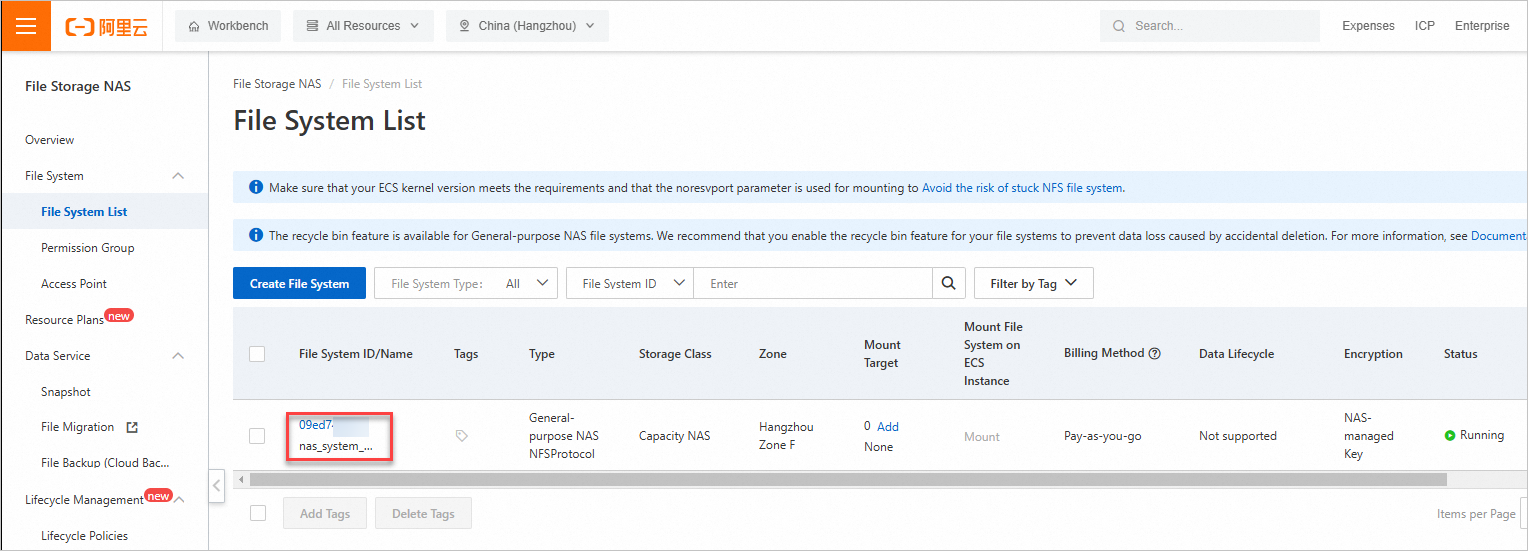Open Lifecycle Policies in sidebar

click(x=85, y=536)
